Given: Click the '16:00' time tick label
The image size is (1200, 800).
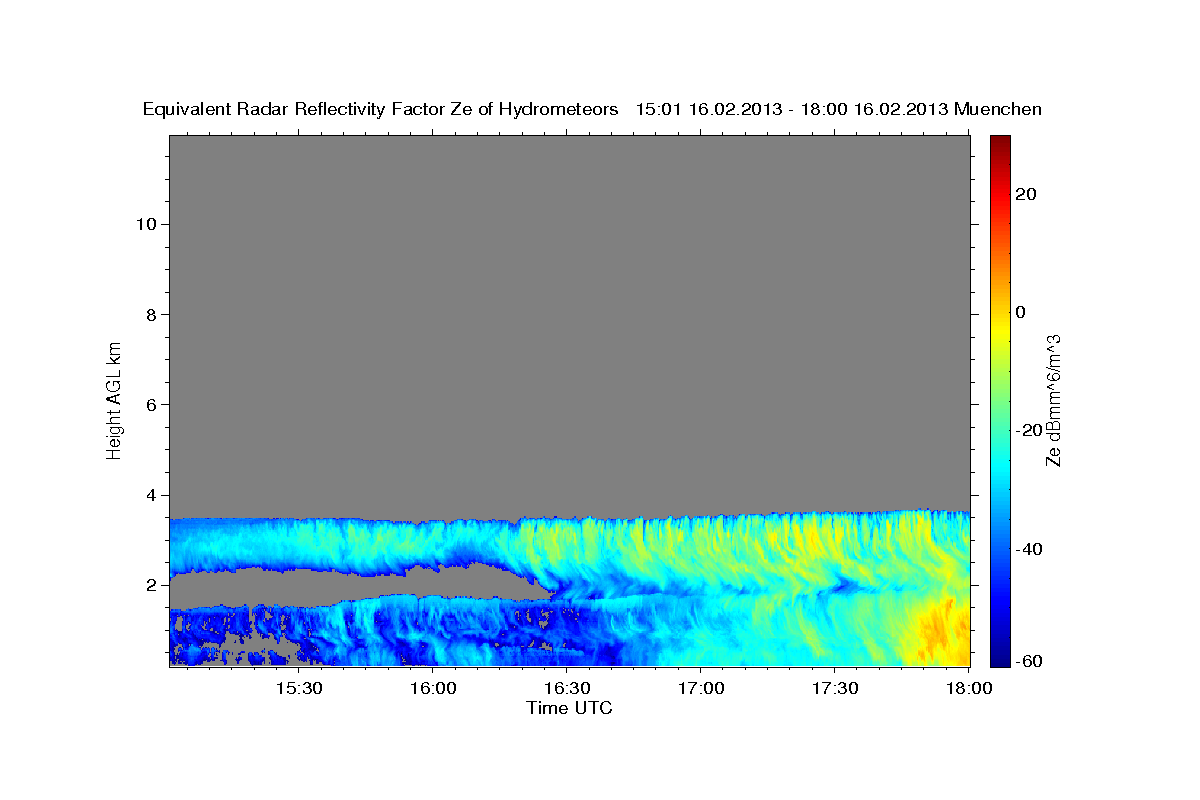Looking at the screenshot, I should coord(433,688).
